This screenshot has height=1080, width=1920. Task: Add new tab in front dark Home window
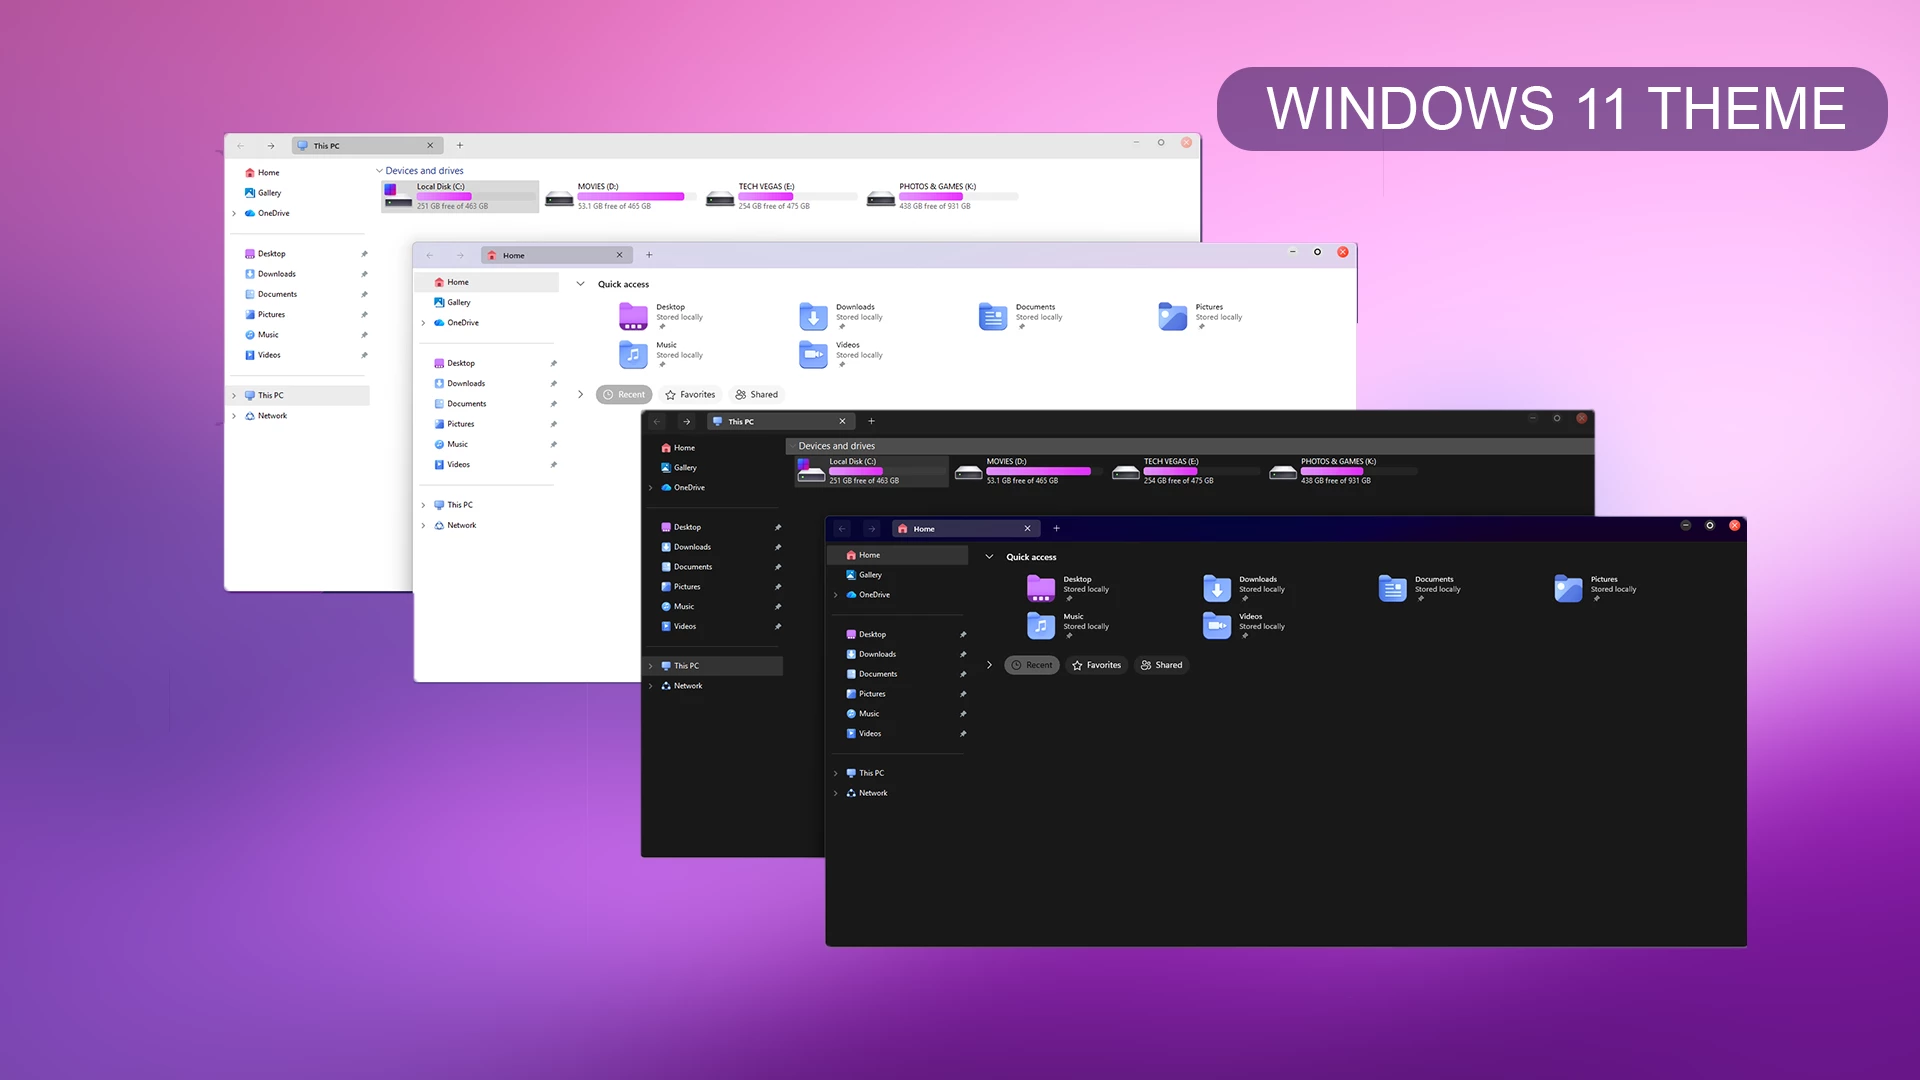point(1056,529)
